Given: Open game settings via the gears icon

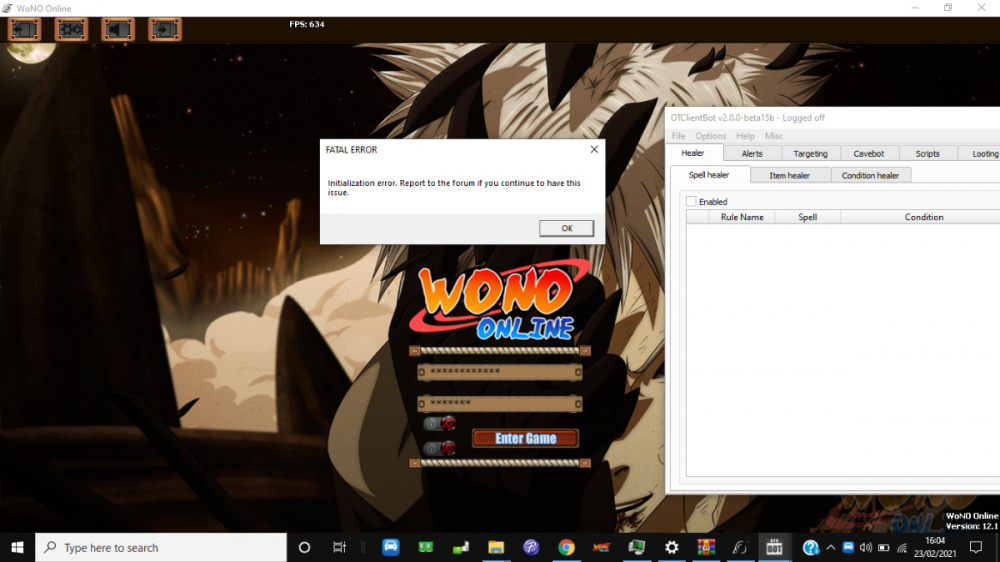Looking at the screenshot, I should click(71, 29).
